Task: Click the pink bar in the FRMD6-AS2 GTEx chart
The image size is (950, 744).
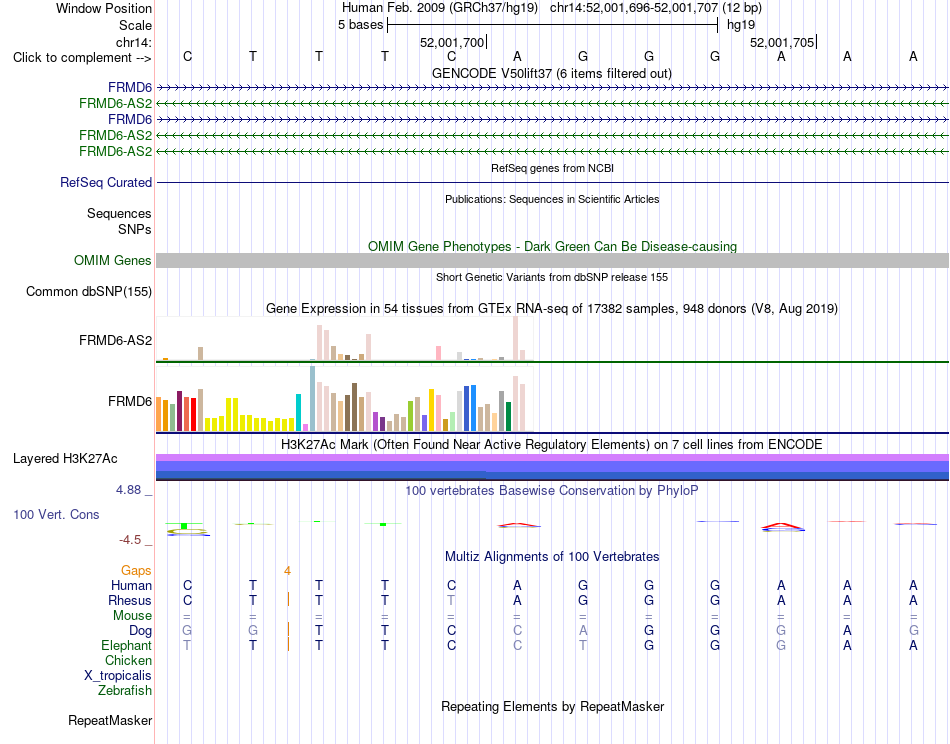Action: 439,353
